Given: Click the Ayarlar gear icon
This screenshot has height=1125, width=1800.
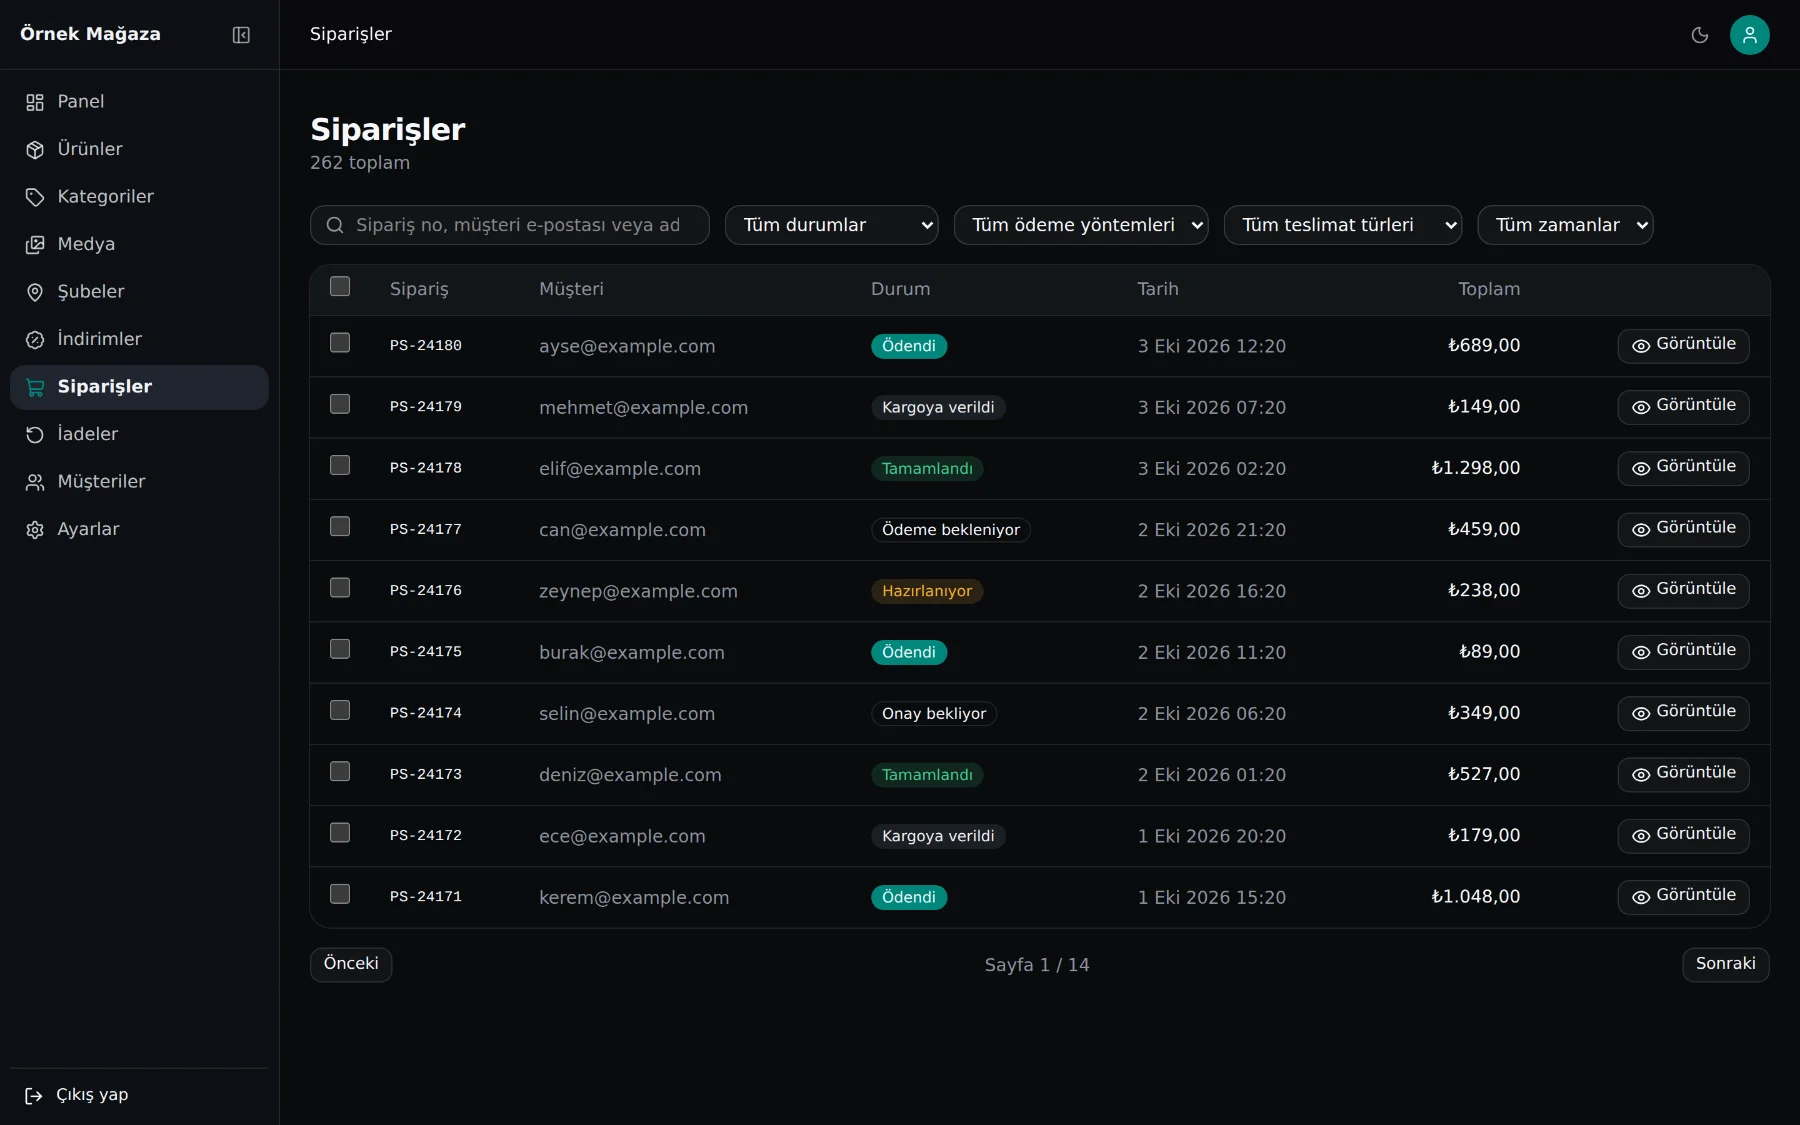Looking at the screenshot, I should [x=35, y=530].
